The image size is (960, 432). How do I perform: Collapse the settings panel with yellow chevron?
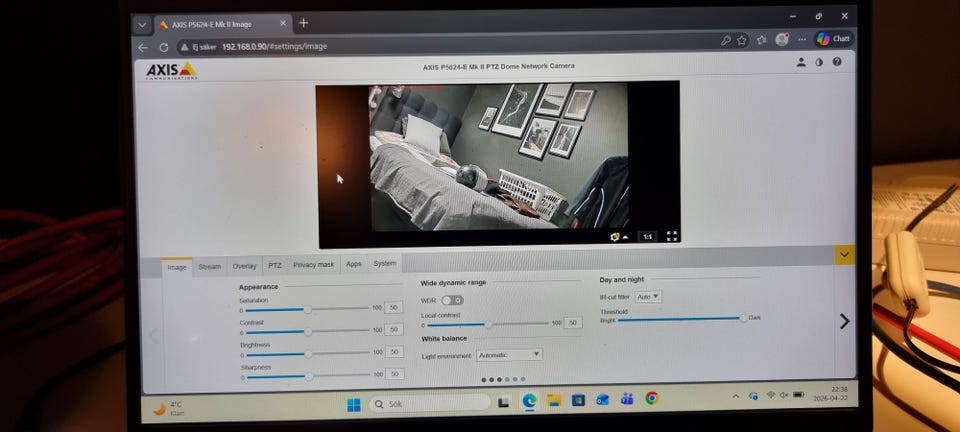[x=845, y=255]
